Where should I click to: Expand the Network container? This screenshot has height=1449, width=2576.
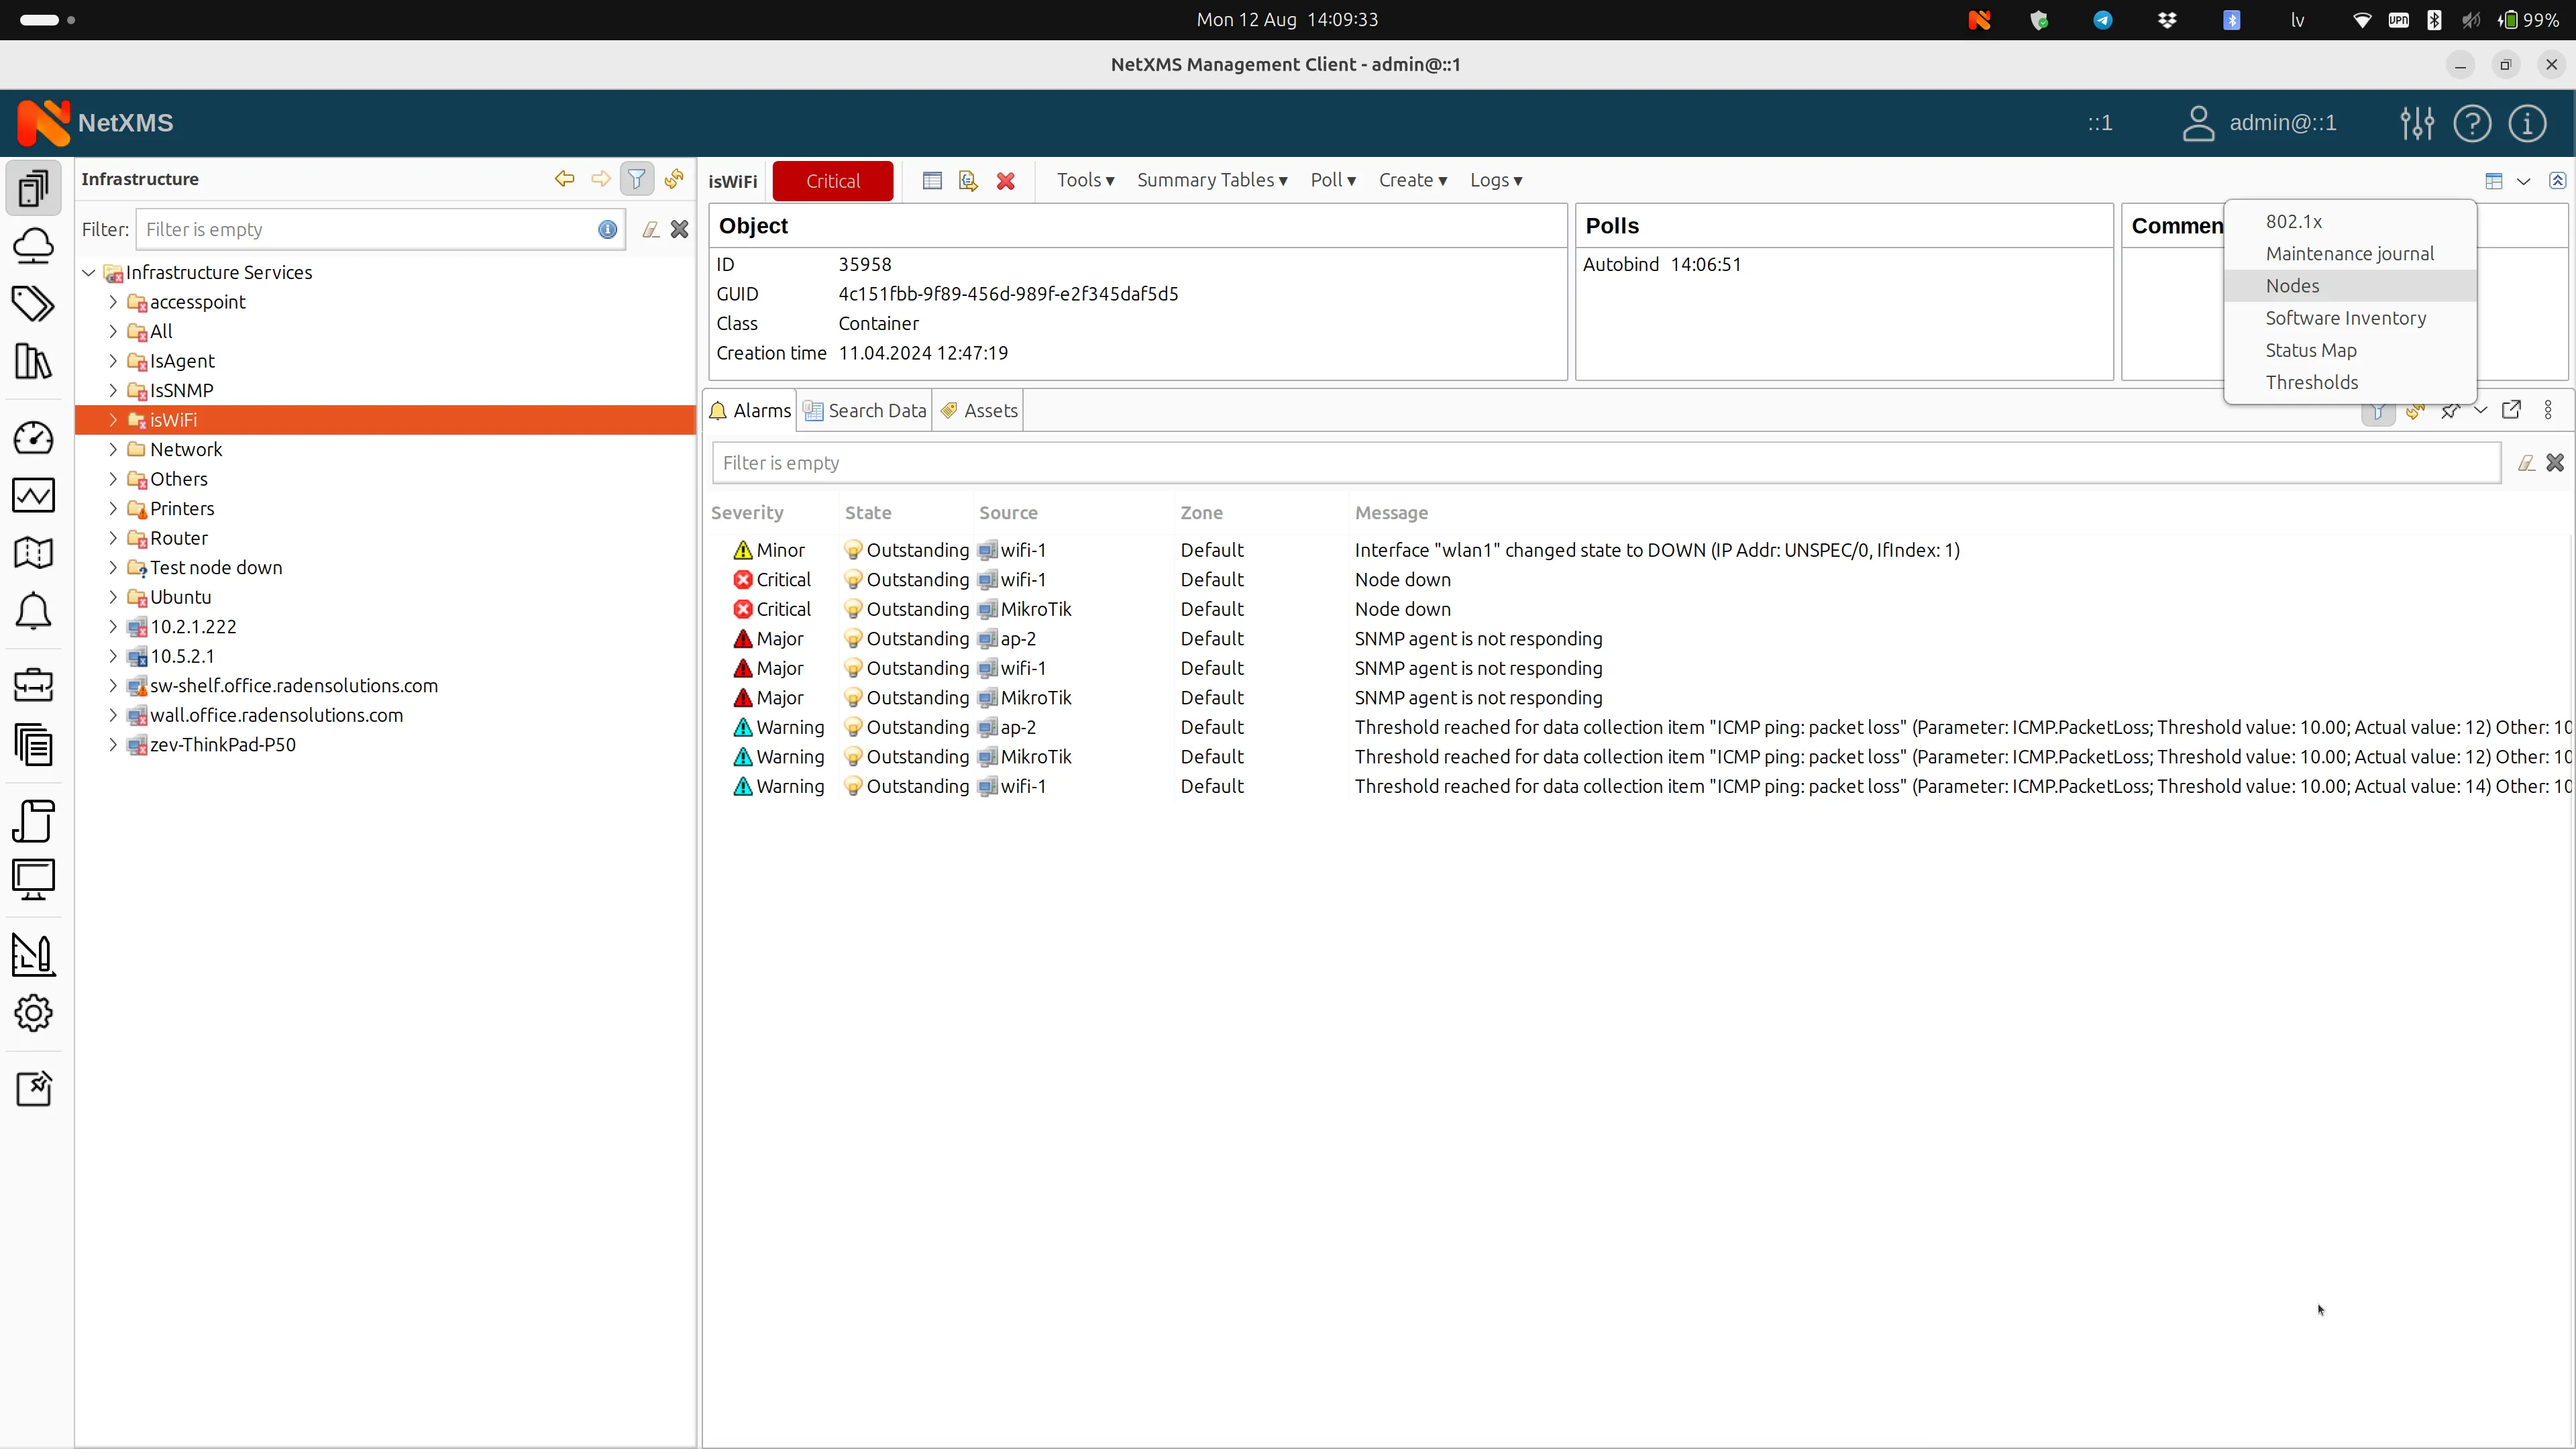113,449
